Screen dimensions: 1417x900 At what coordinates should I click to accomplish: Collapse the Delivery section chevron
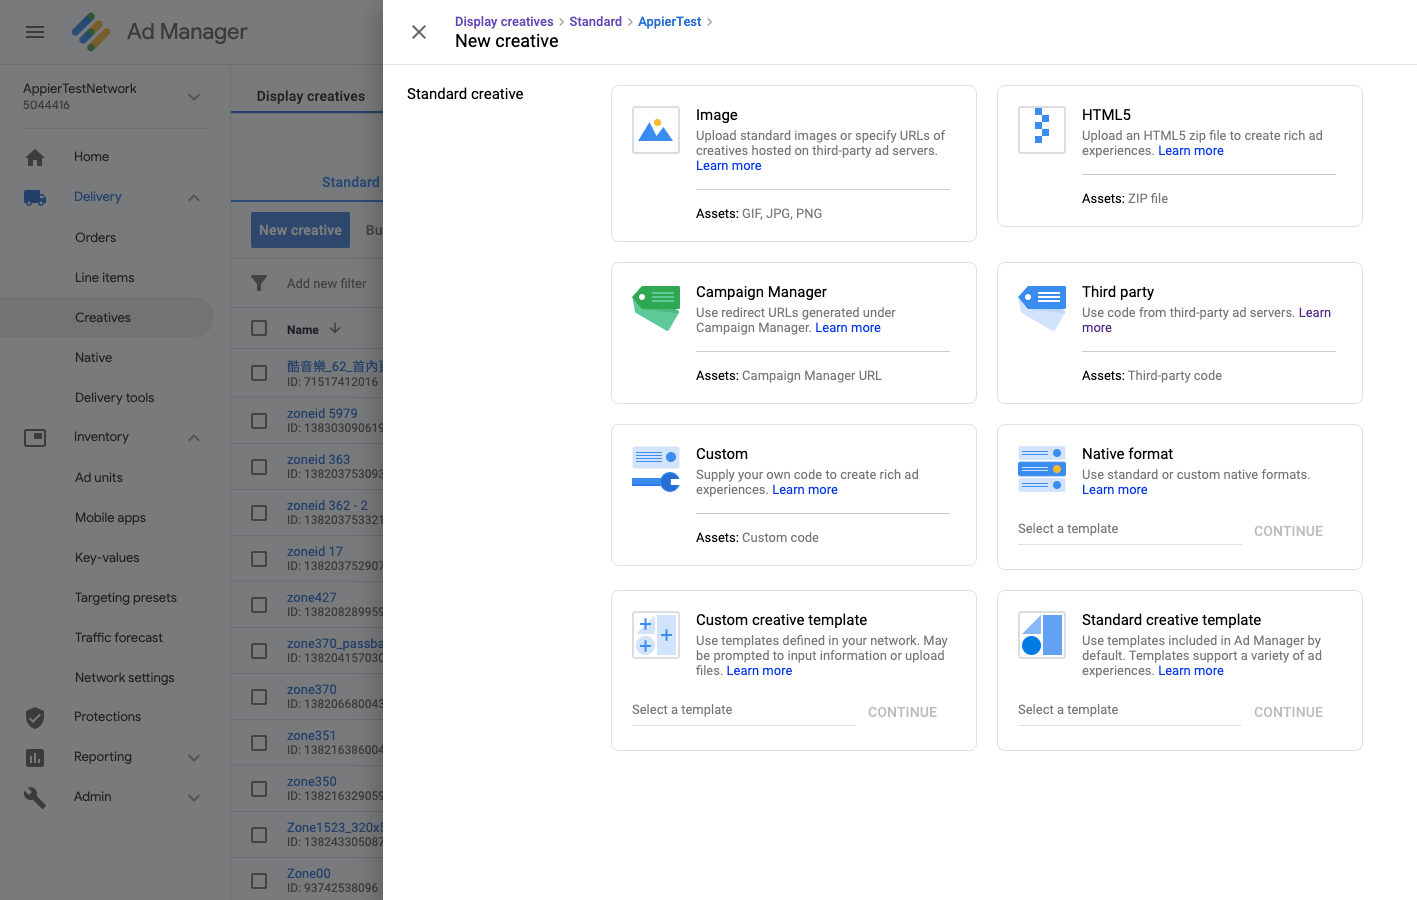coord(194,197)
